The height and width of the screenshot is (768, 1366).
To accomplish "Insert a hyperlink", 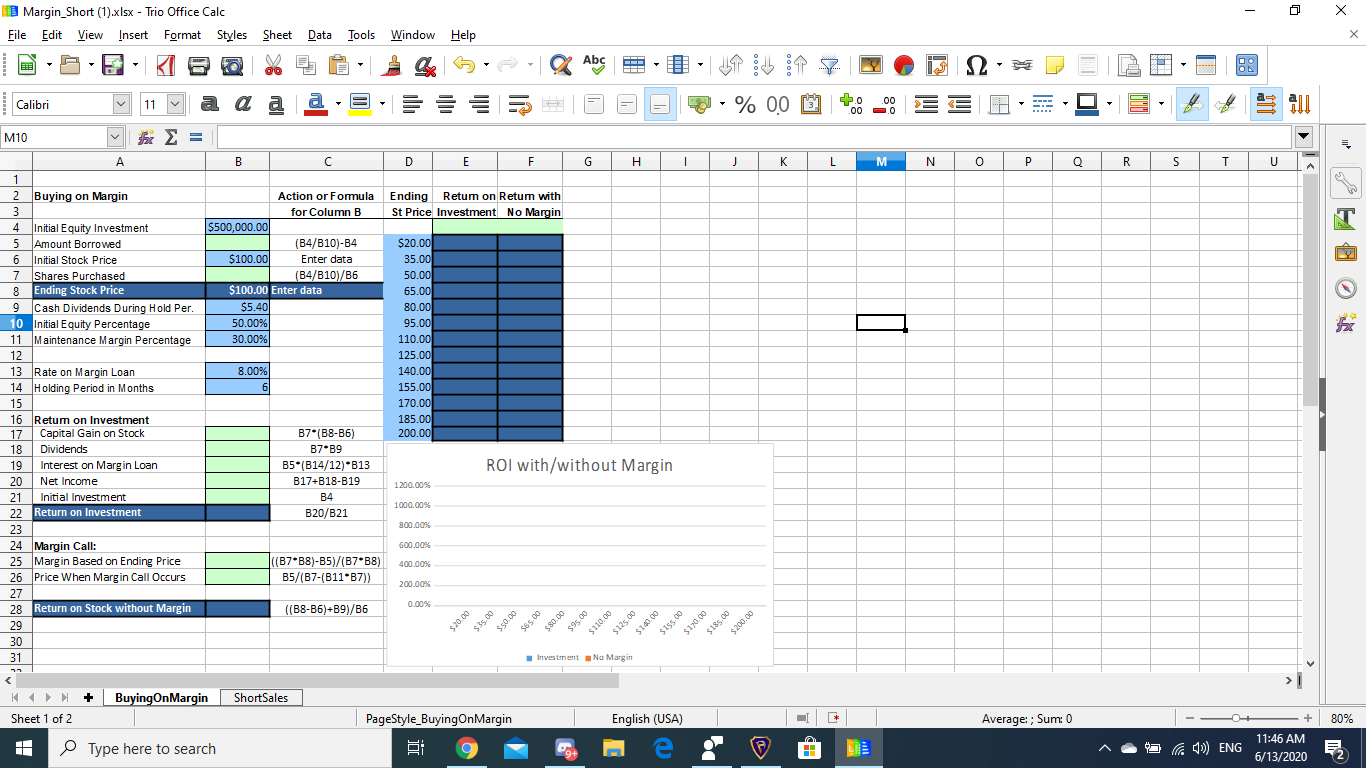I will click(x=1024, y=65).
